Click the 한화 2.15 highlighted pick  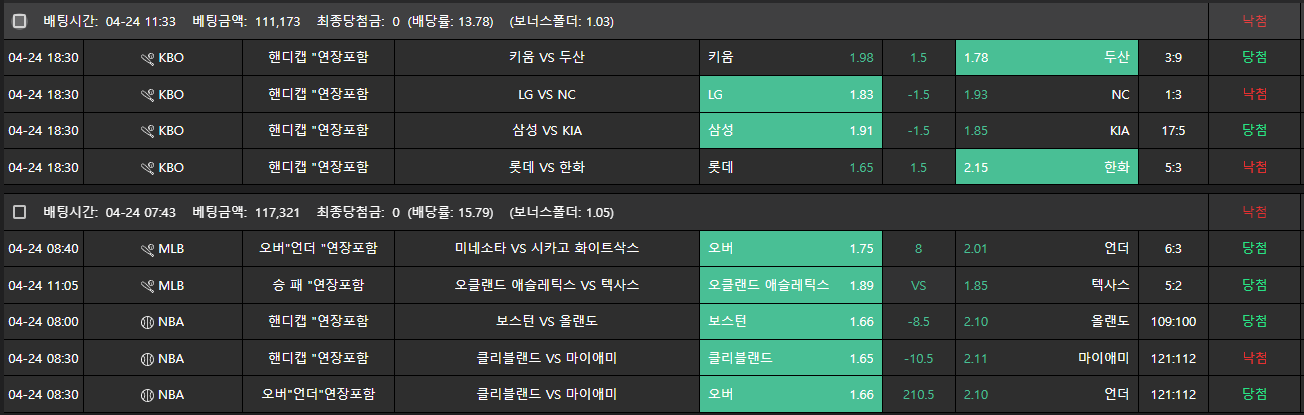click(x=1046, y=167)
